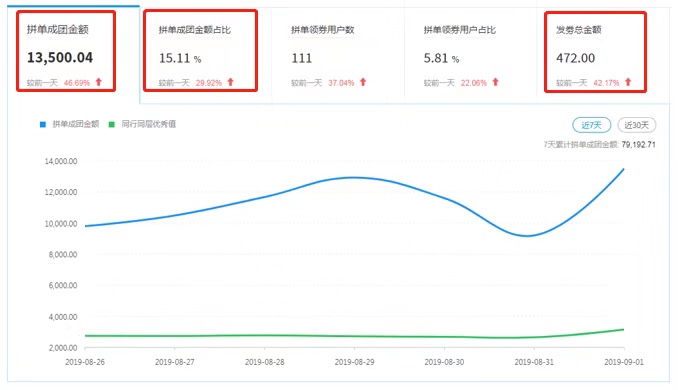Click red up arrow beside 46.69%

(99, 82)
